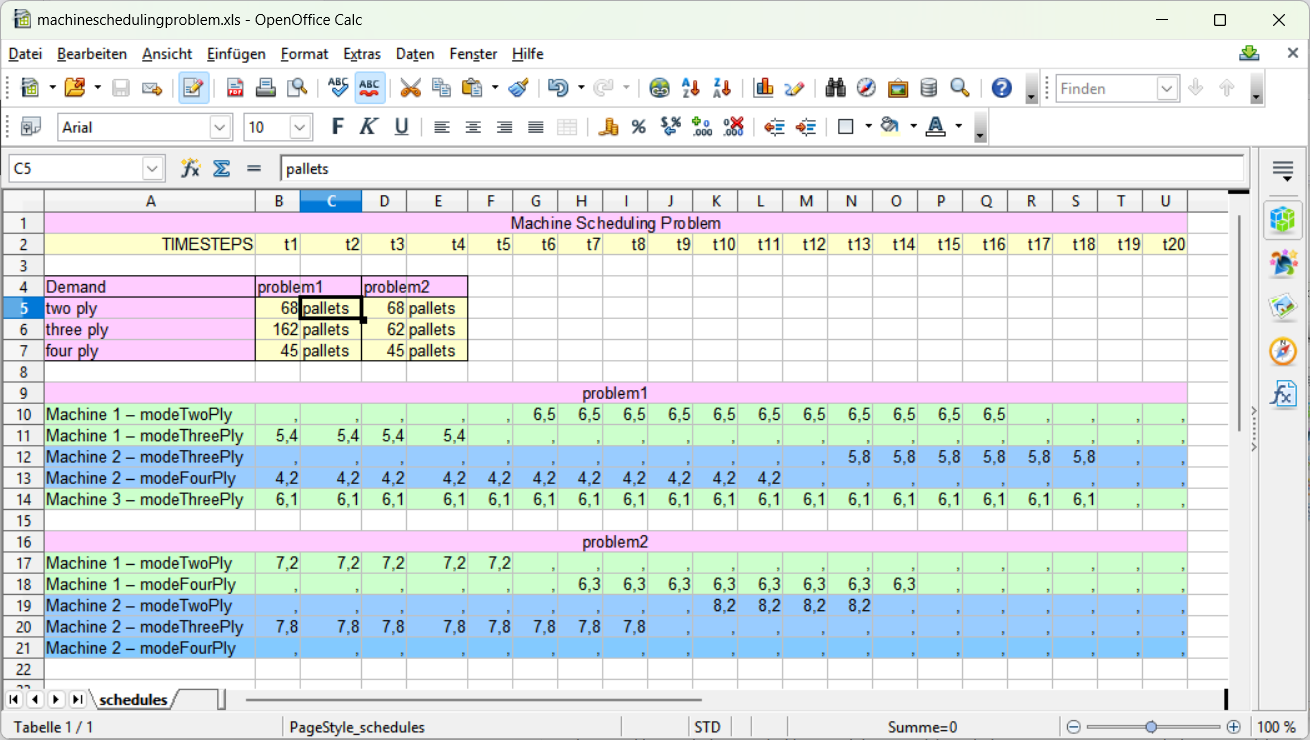Open the Page Preview icon

click(297, 88)
